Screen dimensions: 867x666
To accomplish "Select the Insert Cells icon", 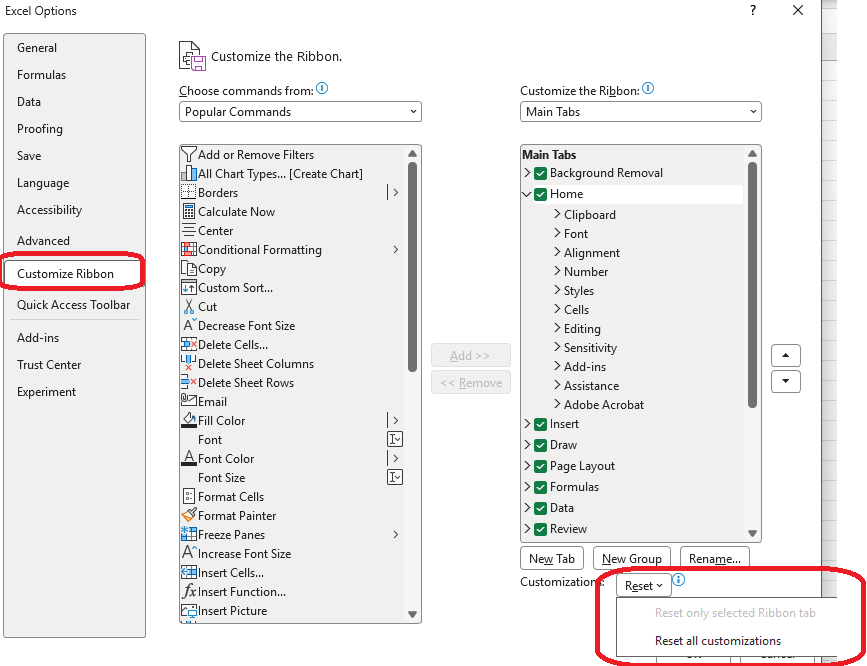I will pos(189,572).
